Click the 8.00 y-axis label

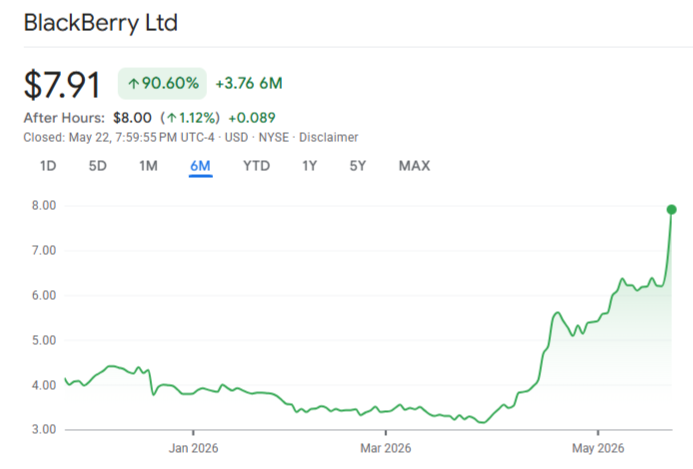pyautogui.click(x=44, y=206)
